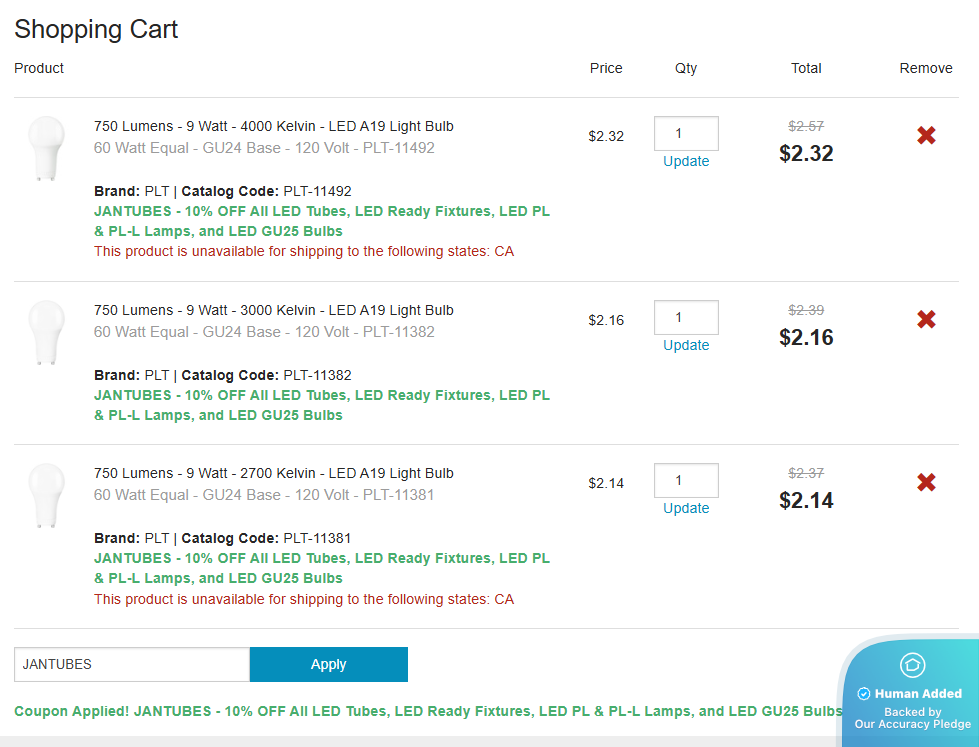Remove the 2700 Kelvin bulb from cart

(x=926, y=483)
